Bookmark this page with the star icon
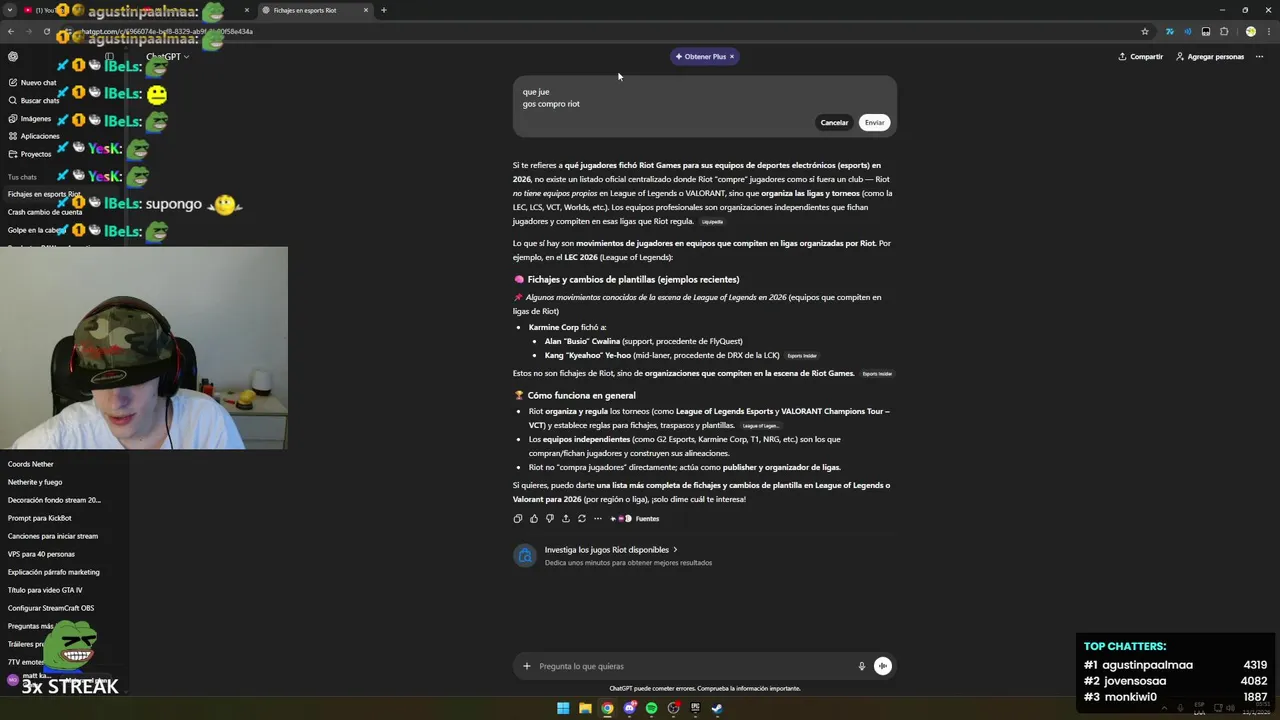This screenshot has height=720, width=1280. tap(1145, 31)
